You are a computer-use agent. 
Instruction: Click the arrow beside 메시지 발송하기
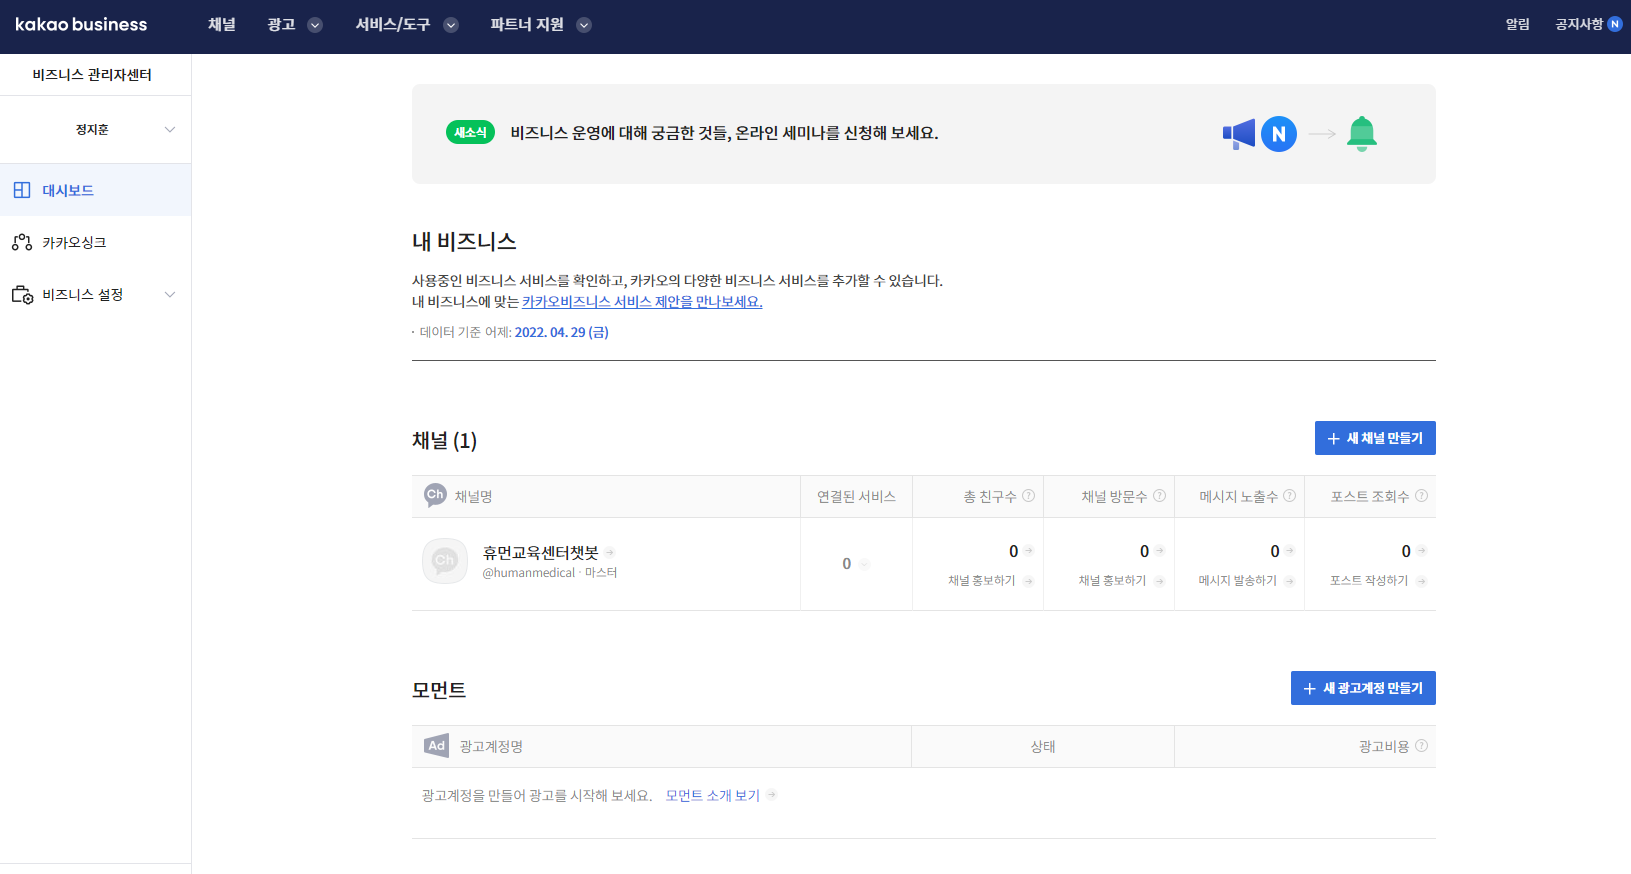(1289, 581)
